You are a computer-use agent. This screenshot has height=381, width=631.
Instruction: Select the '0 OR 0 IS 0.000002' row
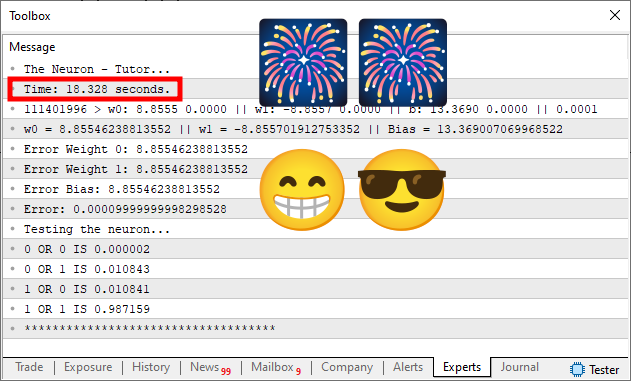pos(316,249)
